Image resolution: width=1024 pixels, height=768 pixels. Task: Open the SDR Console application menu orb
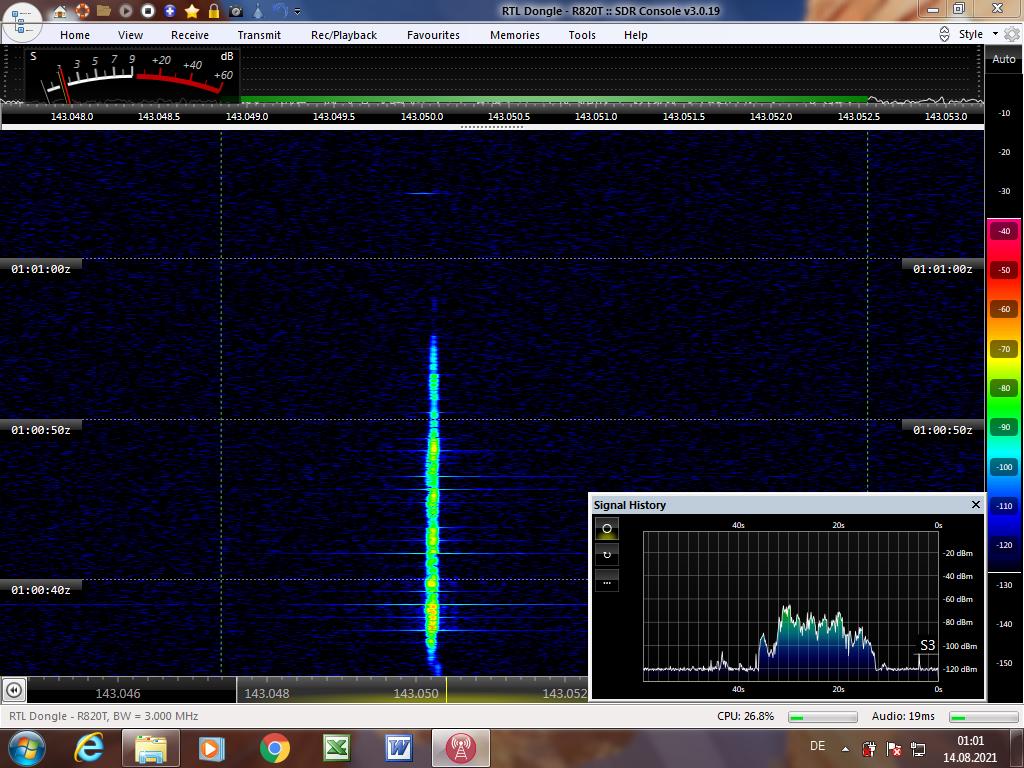coord(21,21)
